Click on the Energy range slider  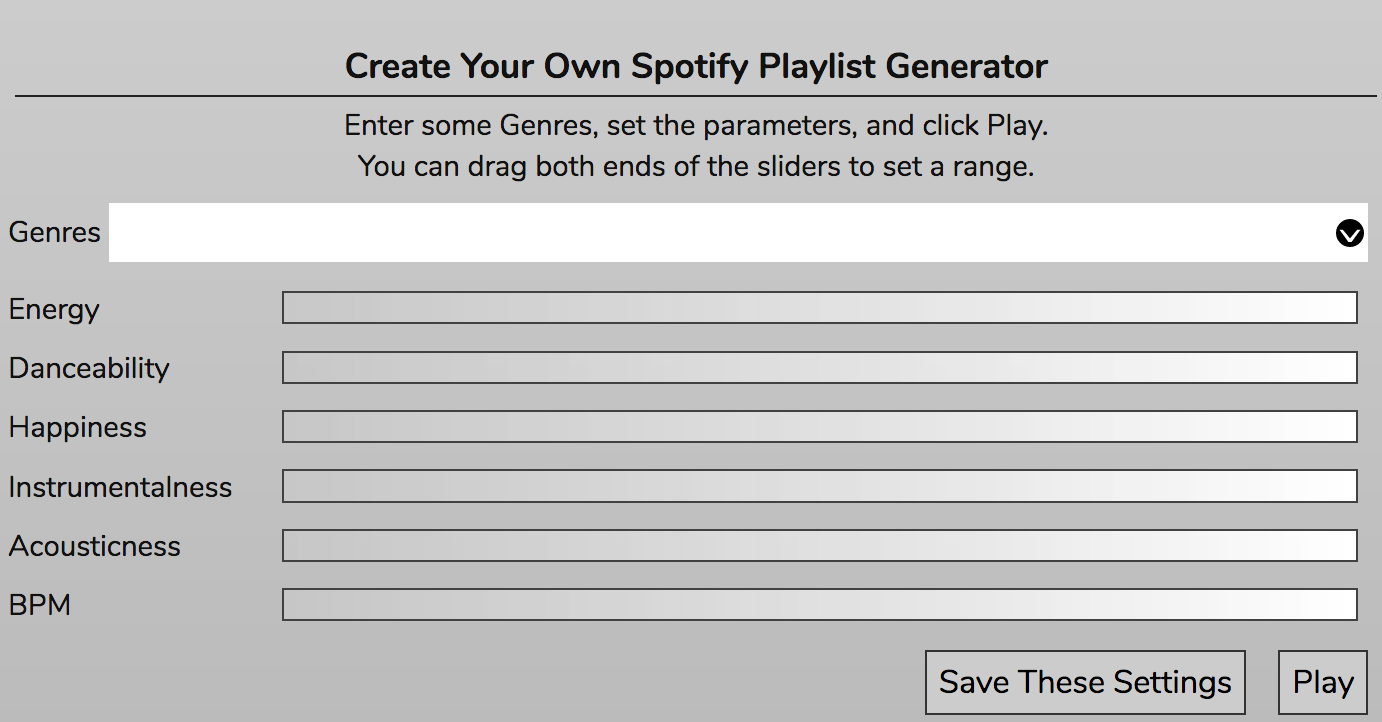pos(820,308)
